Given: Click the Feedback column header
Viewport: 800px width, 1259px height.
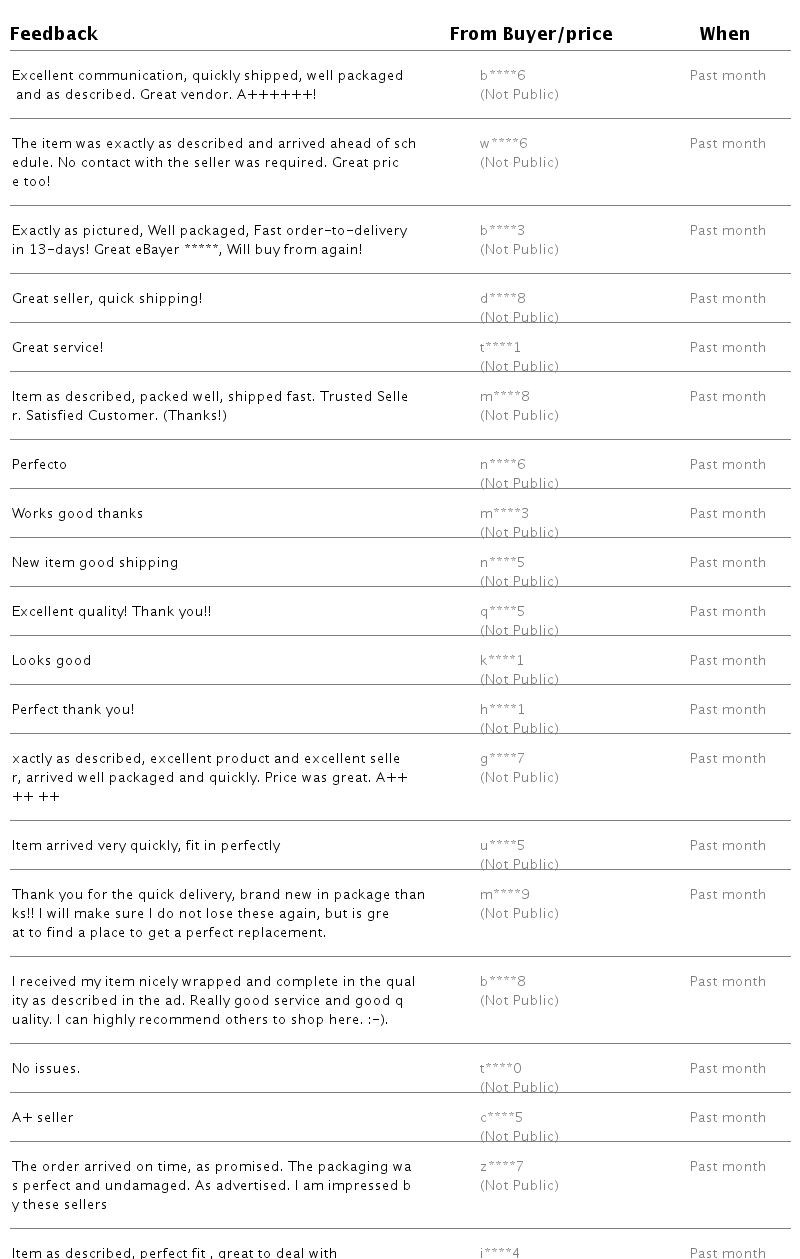Looking at the screenshot, I should point(54,34).
